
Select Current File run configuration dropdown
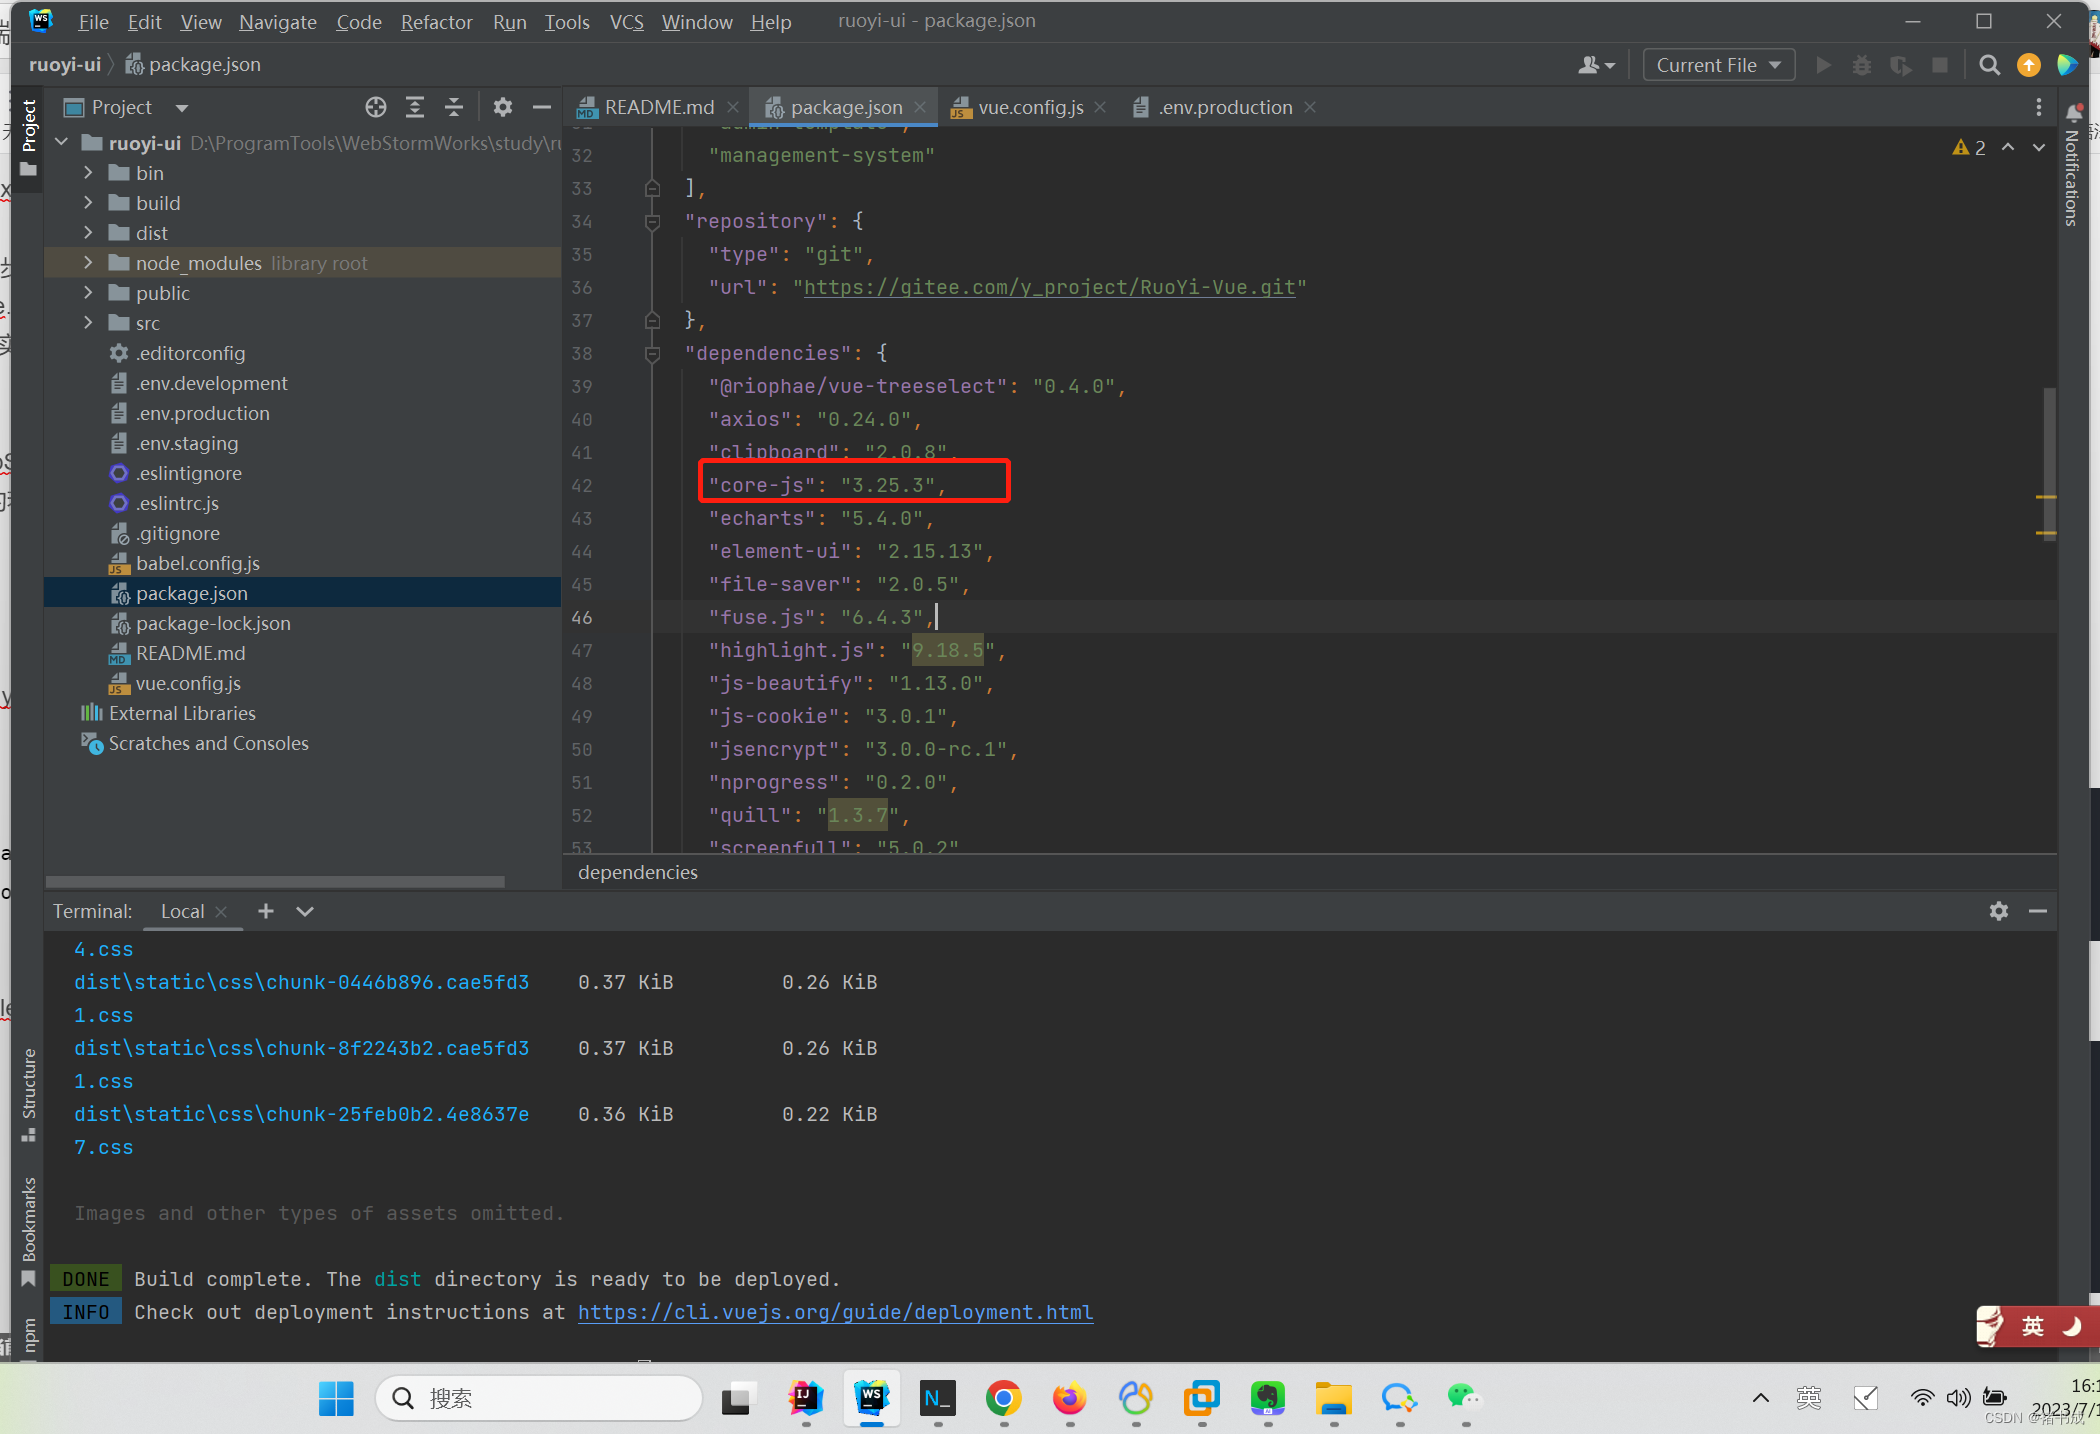click(1715, 64)
